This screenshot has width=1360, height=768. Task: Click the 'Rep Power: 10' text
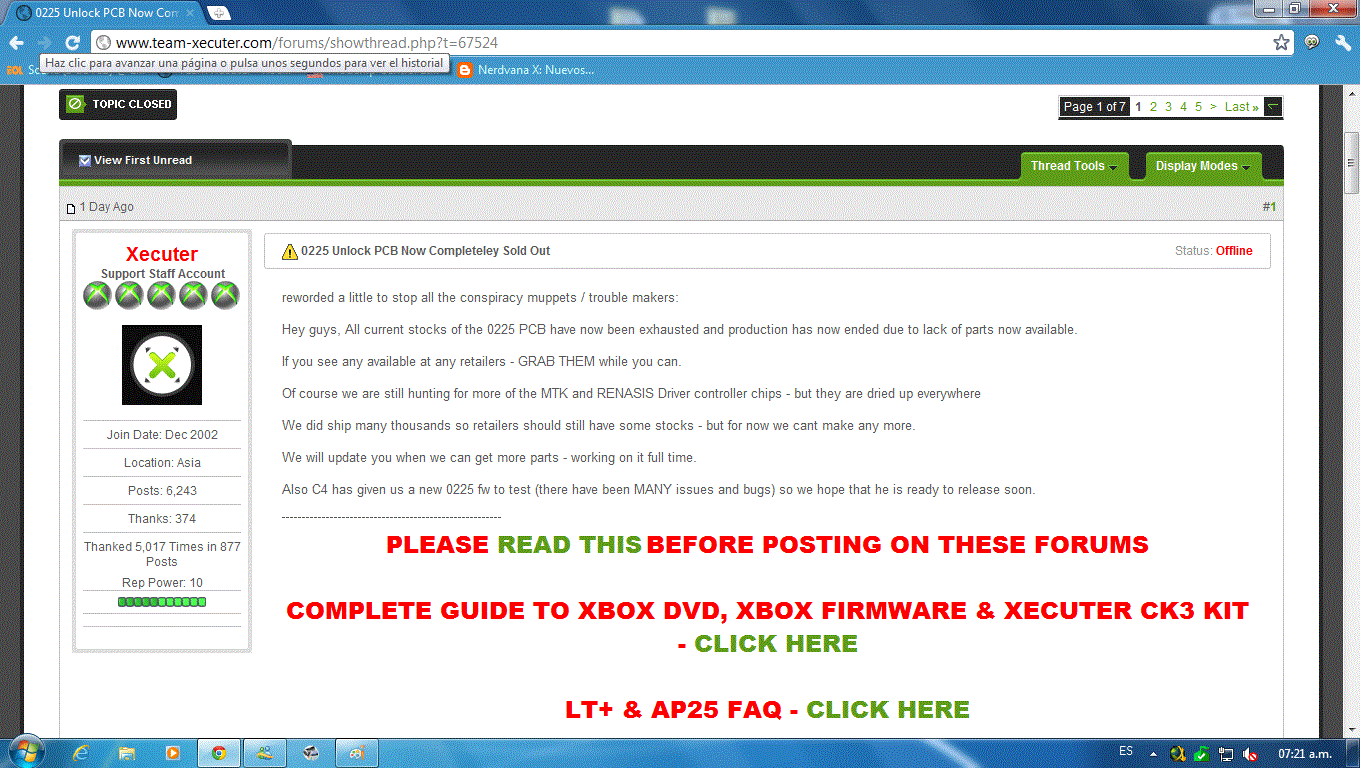click(162, 583)
